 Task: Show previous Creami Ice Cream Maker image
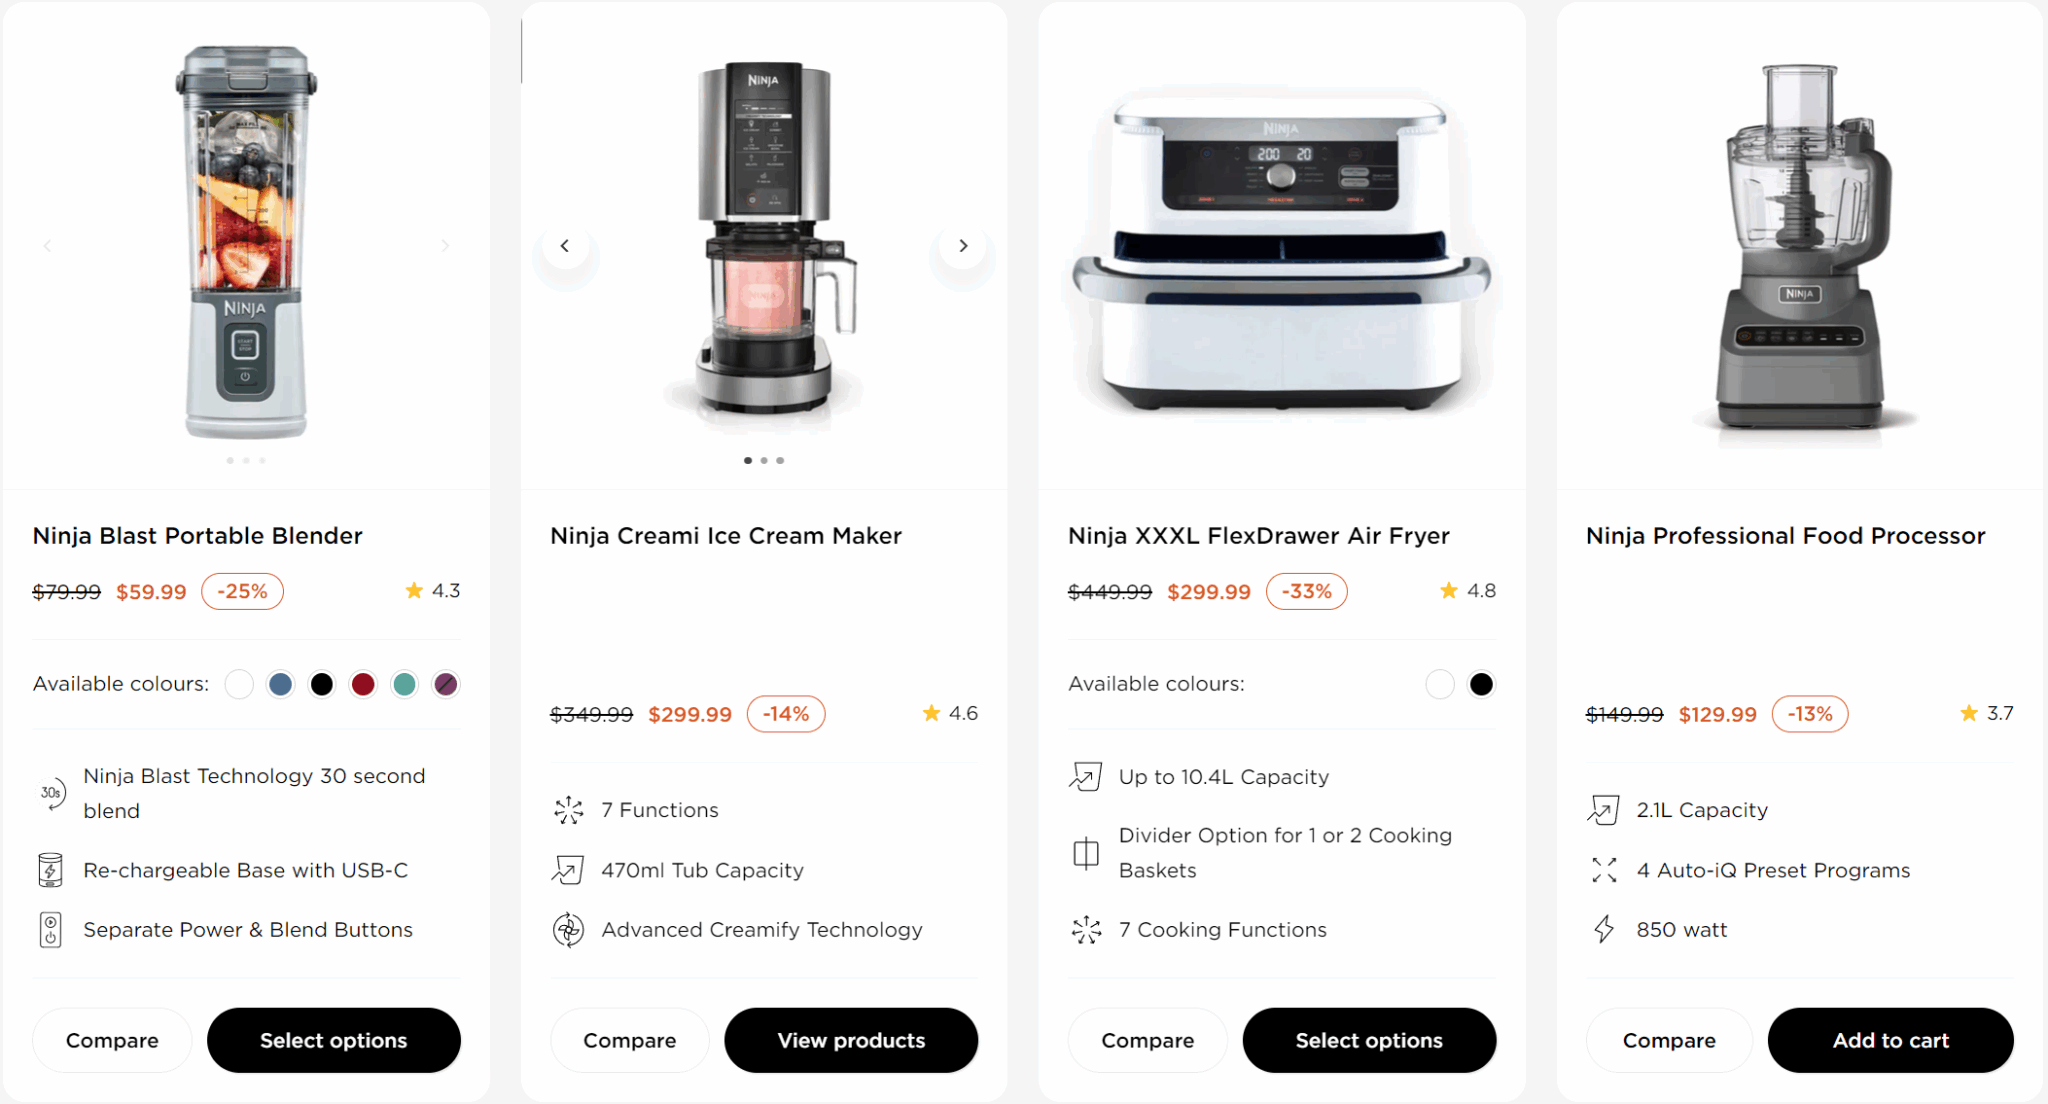coord(565,246)
